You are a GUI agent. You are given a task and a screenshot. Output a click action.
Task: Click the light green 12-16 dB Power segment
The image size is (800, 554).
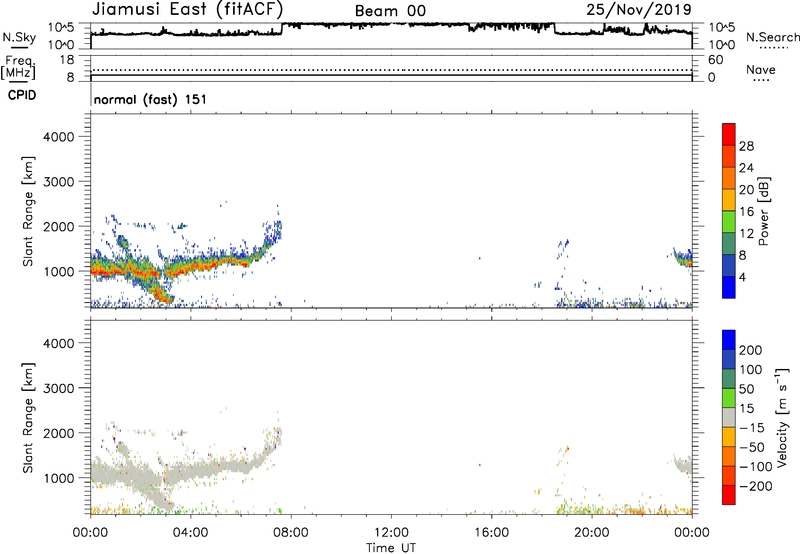[729, 221]
